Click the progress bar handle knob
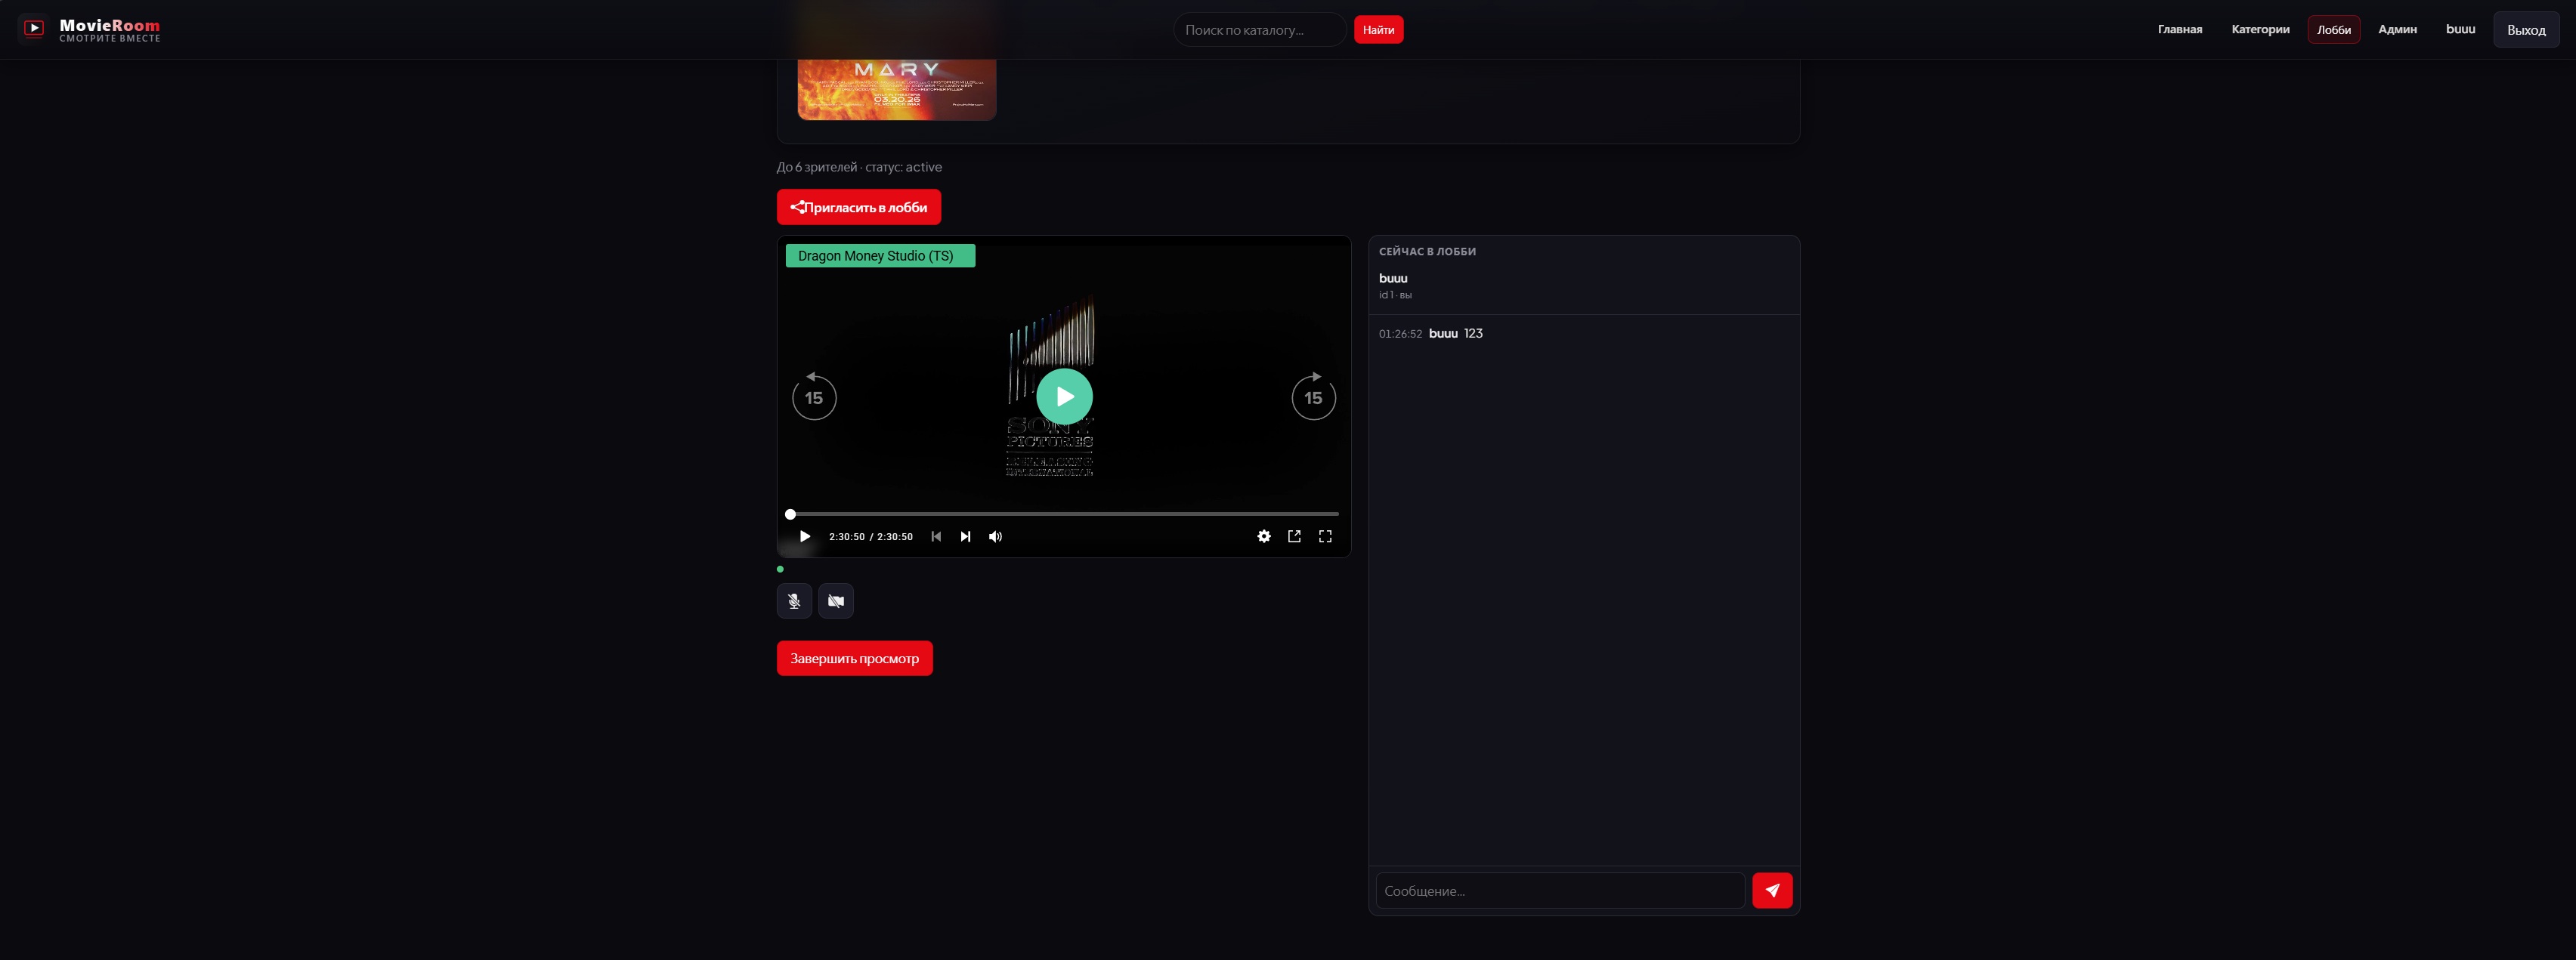Viewport: 2576px width, 960px height. coord(790,514)
